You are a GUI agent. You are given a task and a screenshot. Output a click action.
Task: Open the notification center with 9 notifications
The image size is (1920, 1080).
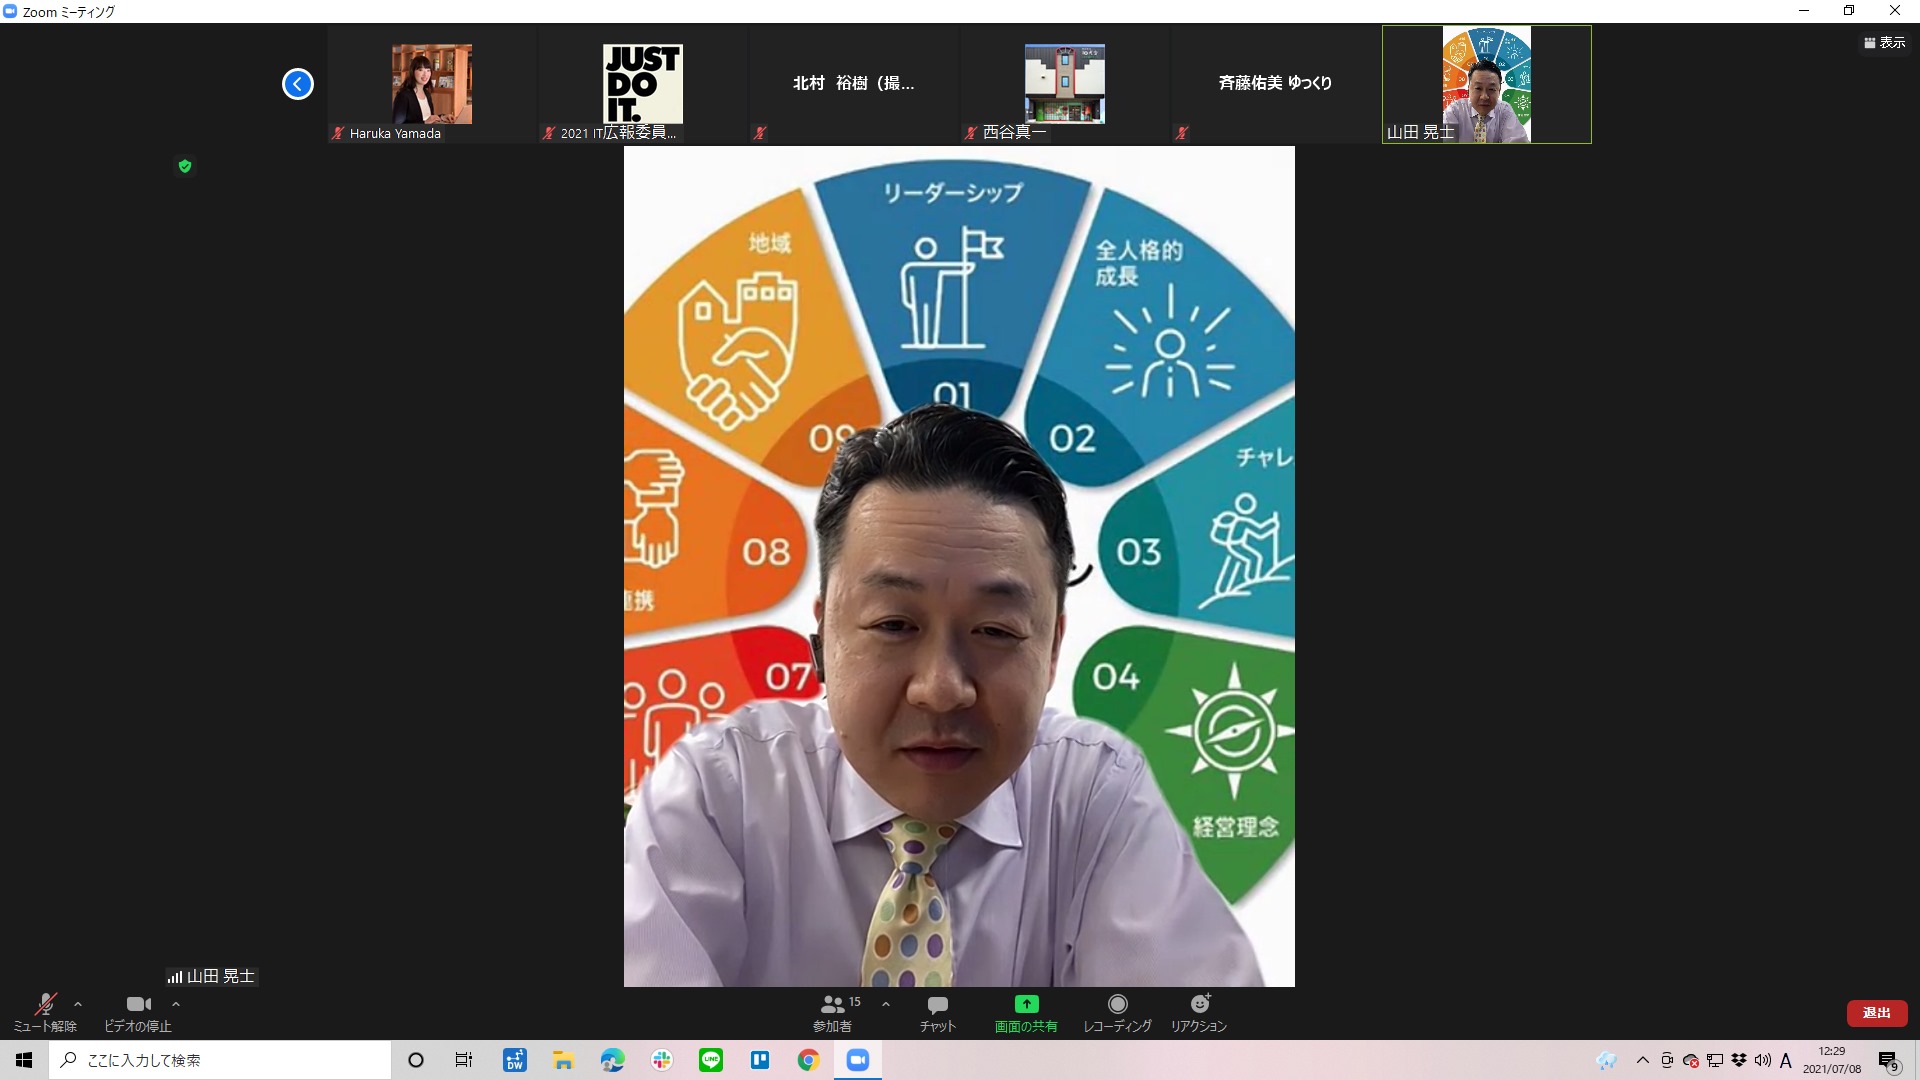pyautogui.click(x=1889, y=1060)
